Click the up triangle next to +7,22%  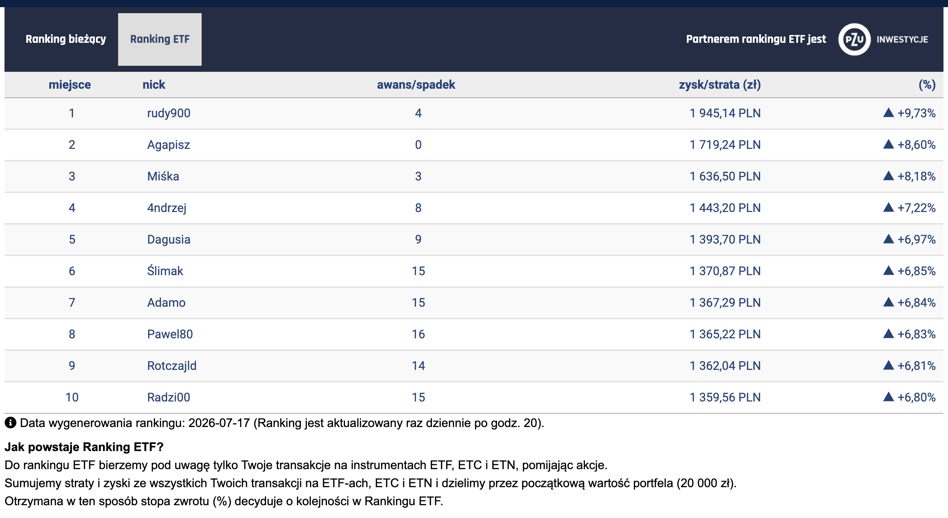coord(888,207)
